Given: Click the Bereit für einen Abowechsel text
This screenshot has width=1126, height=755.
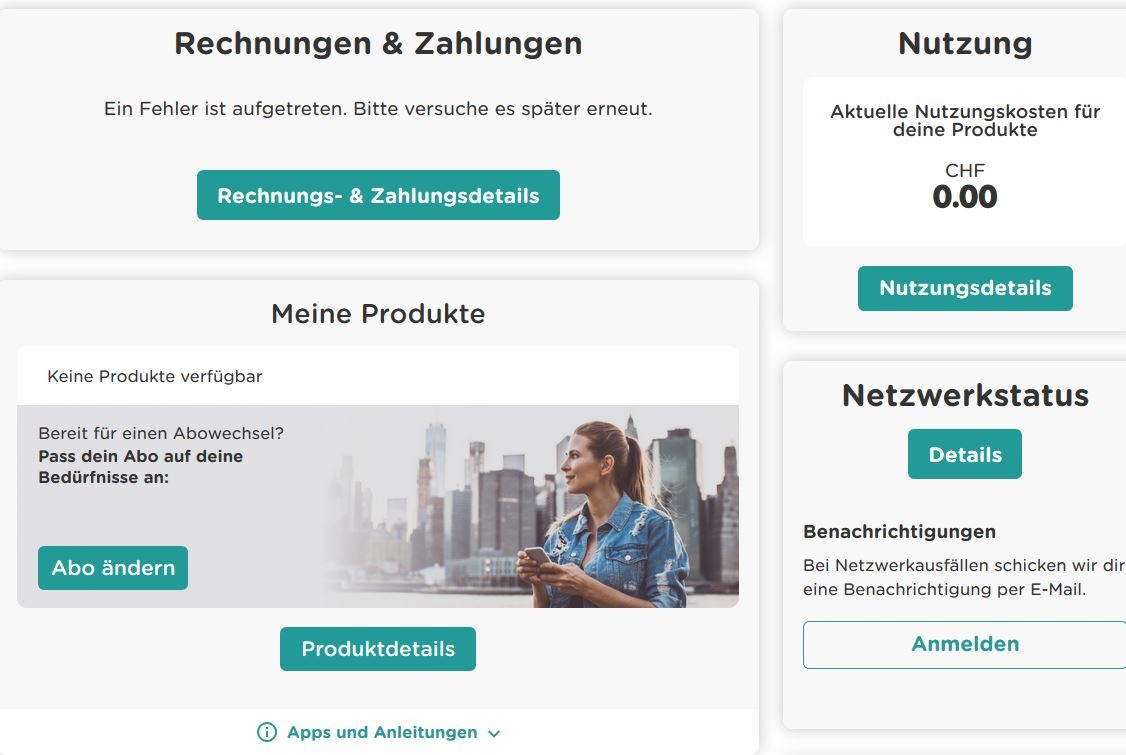Looking at the screenshot, I should coord(161,434).
